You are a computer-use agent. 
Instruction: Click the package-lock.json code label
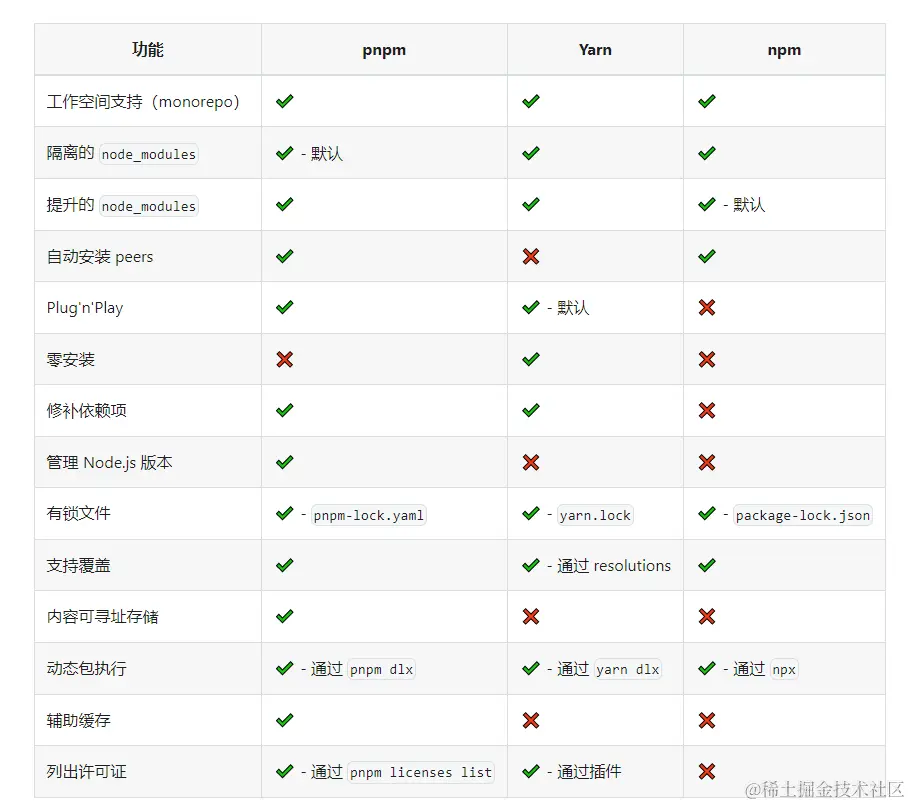point(803,516)
